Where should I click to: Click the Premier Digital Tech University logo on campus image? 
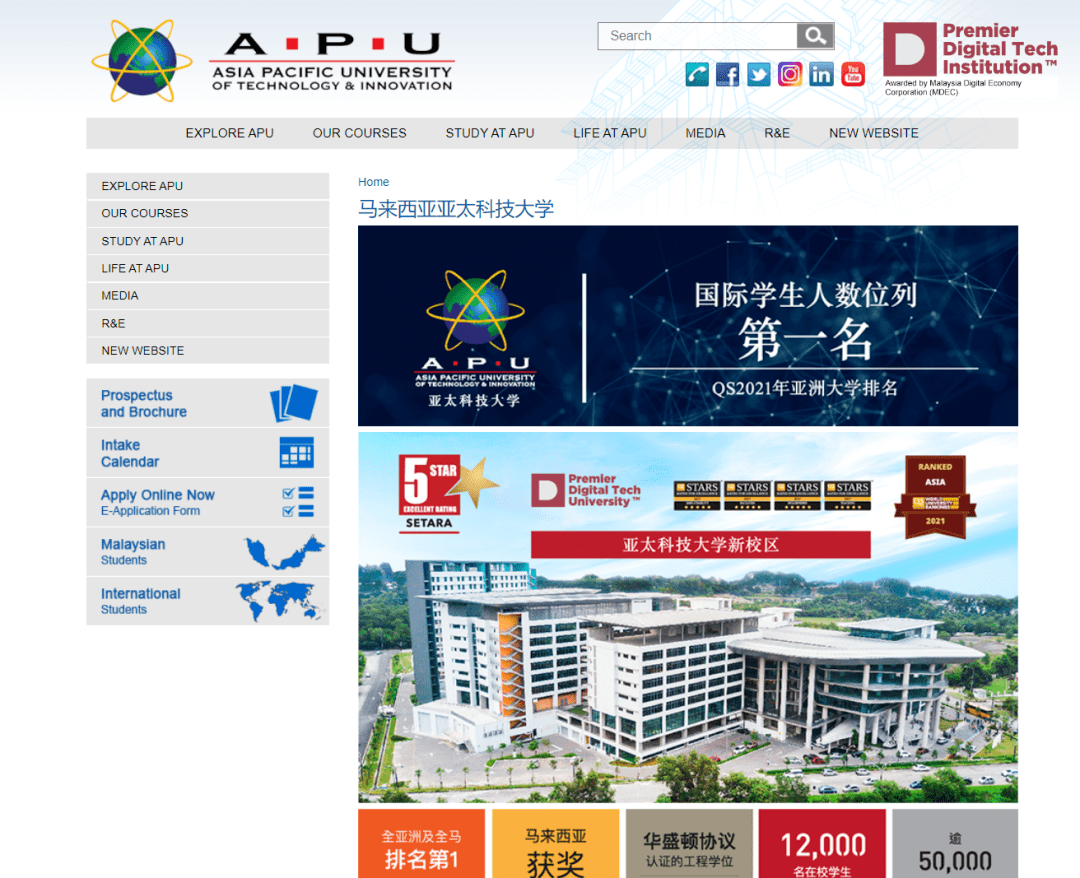[x=586, y=490]
